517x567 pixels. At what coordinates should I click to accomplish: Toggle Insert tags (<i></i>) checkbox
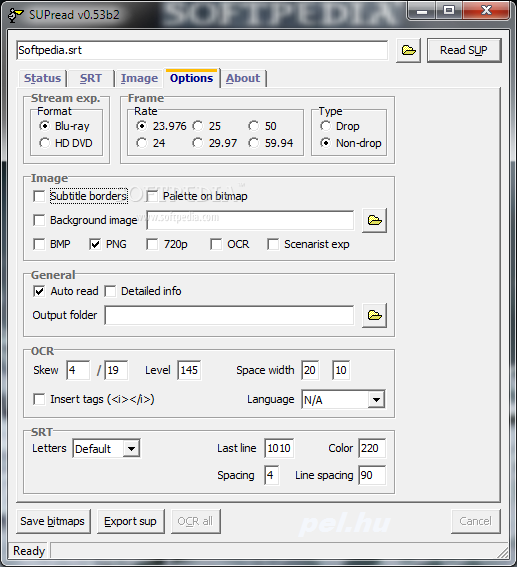[x=39, y=400]
